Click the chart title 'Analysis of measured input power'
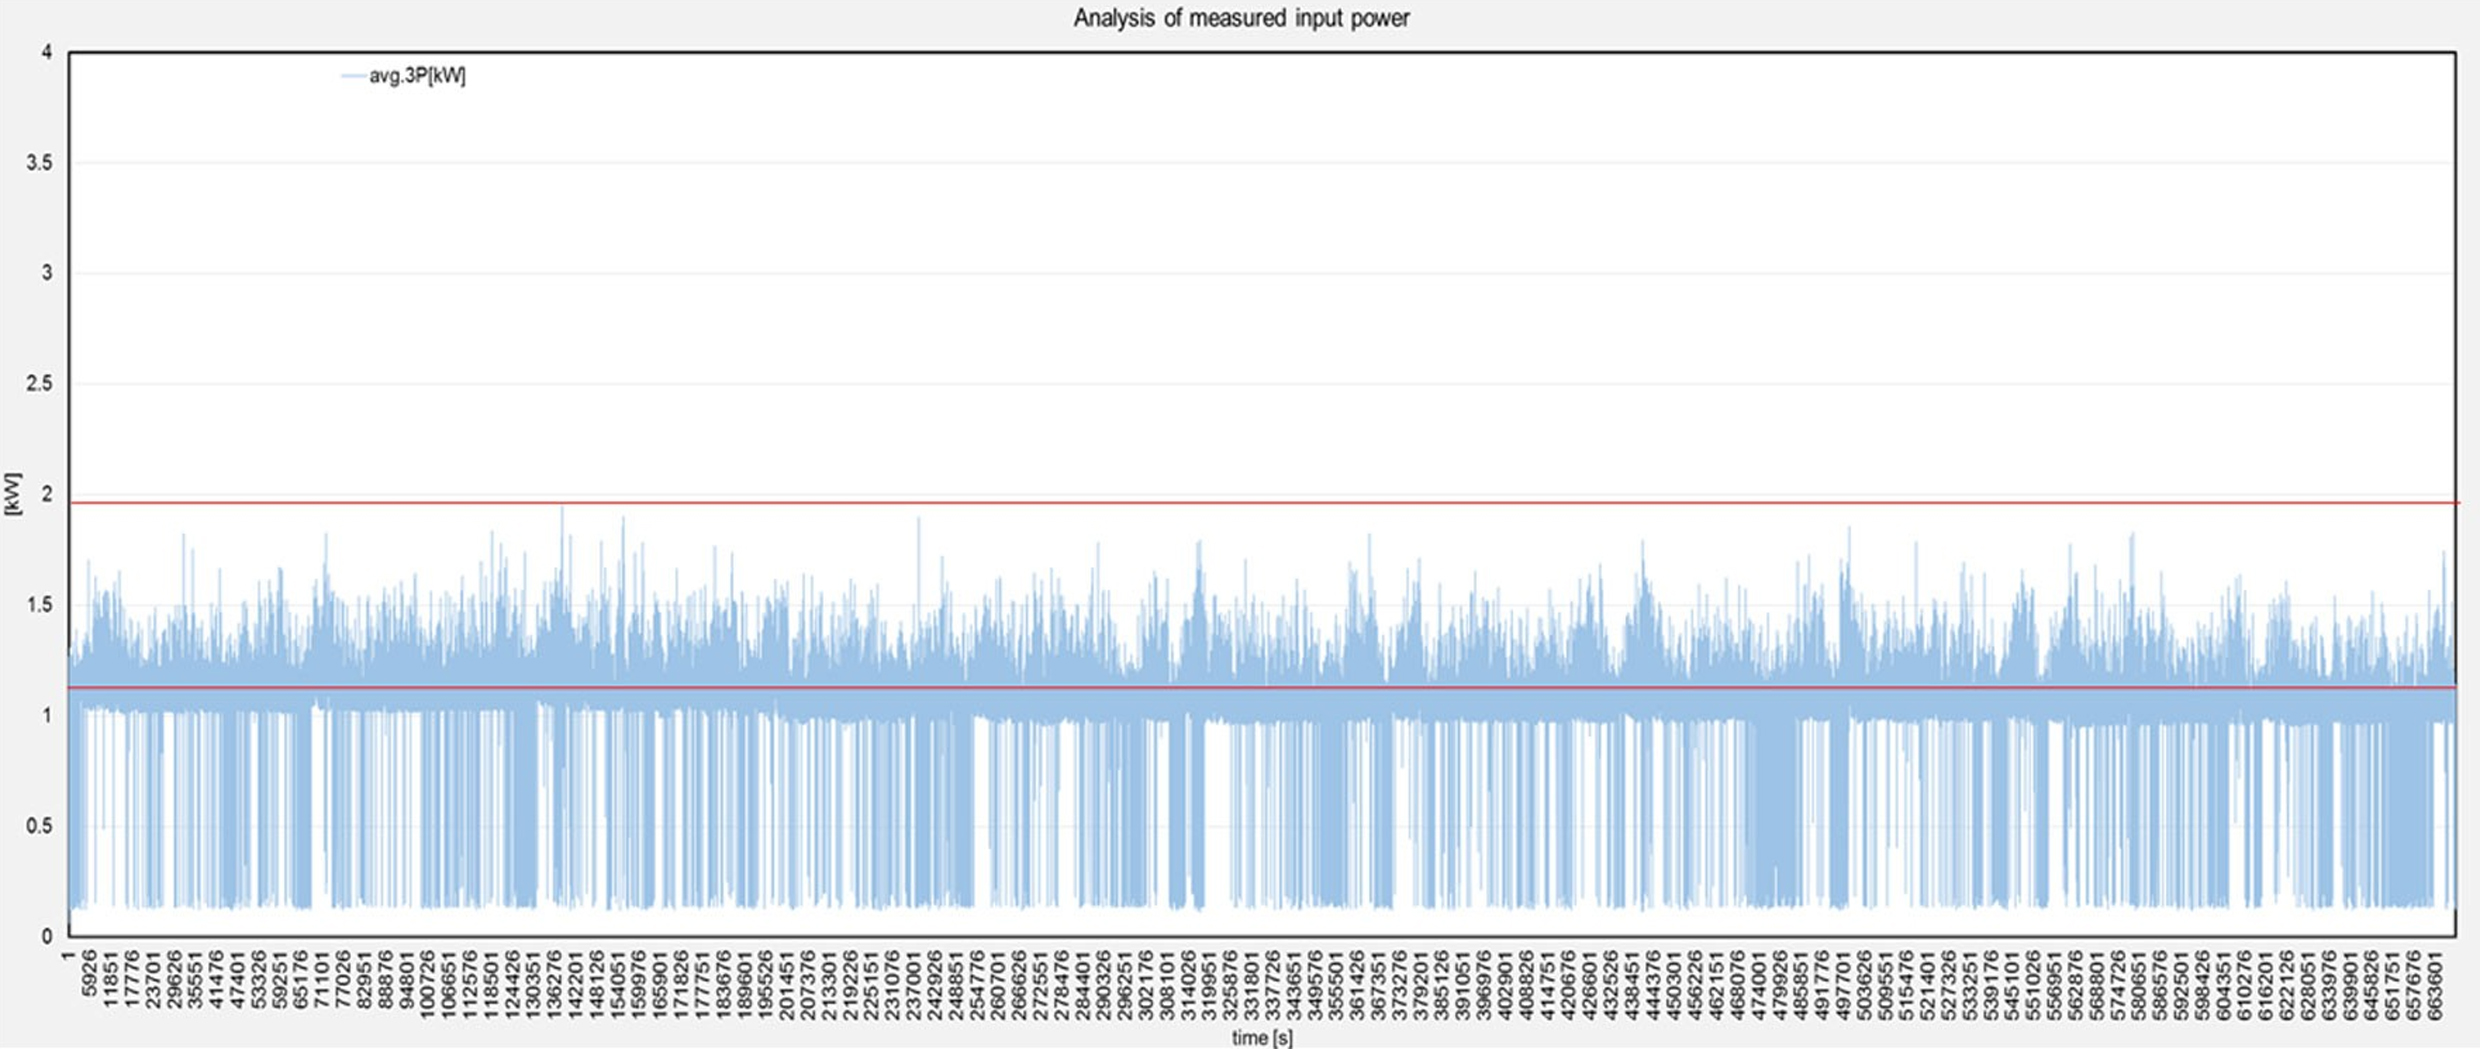 tap(1241, 18)
